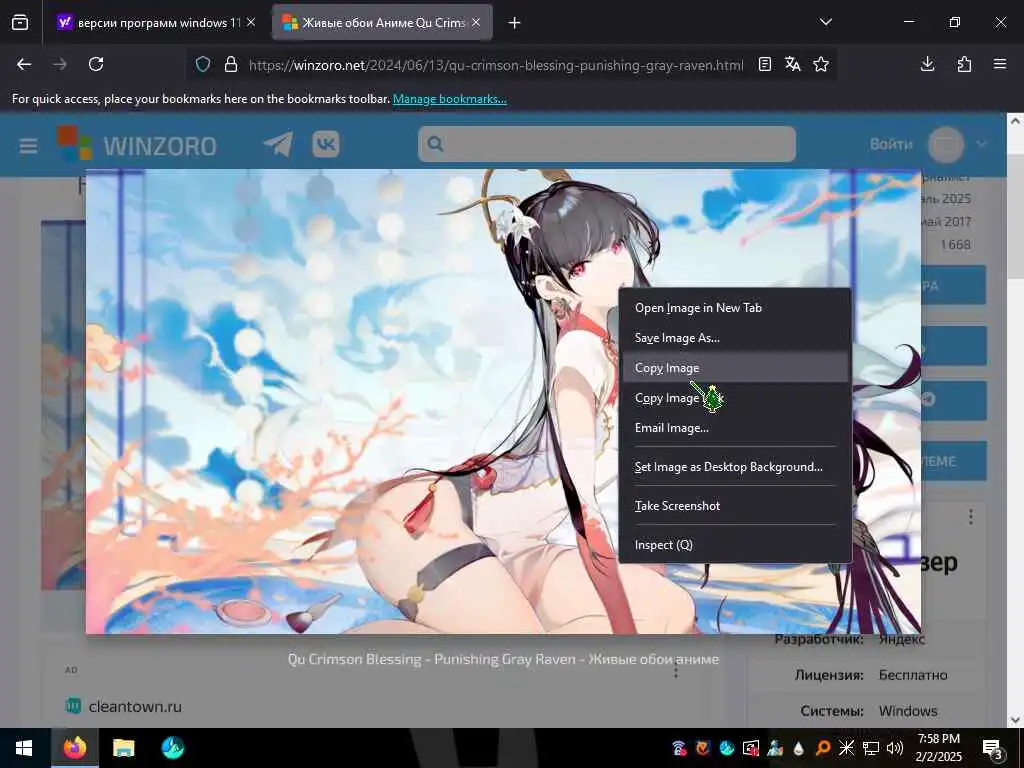Click the "Бесплатно" license value

click(913, 675)
